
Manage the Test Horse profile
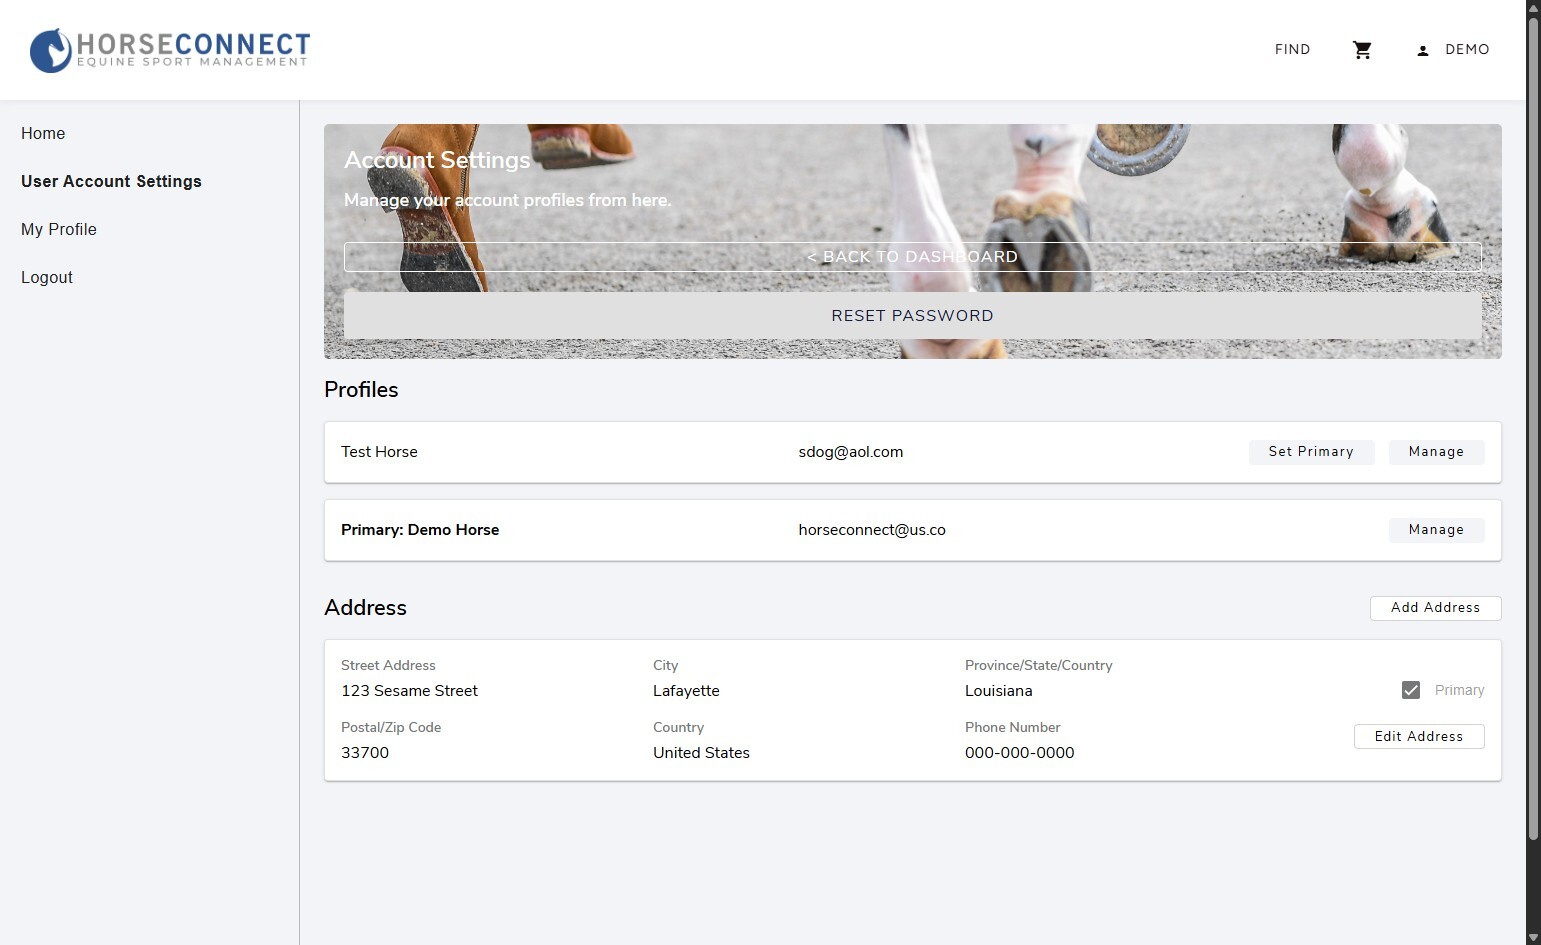pos(1436,452)
